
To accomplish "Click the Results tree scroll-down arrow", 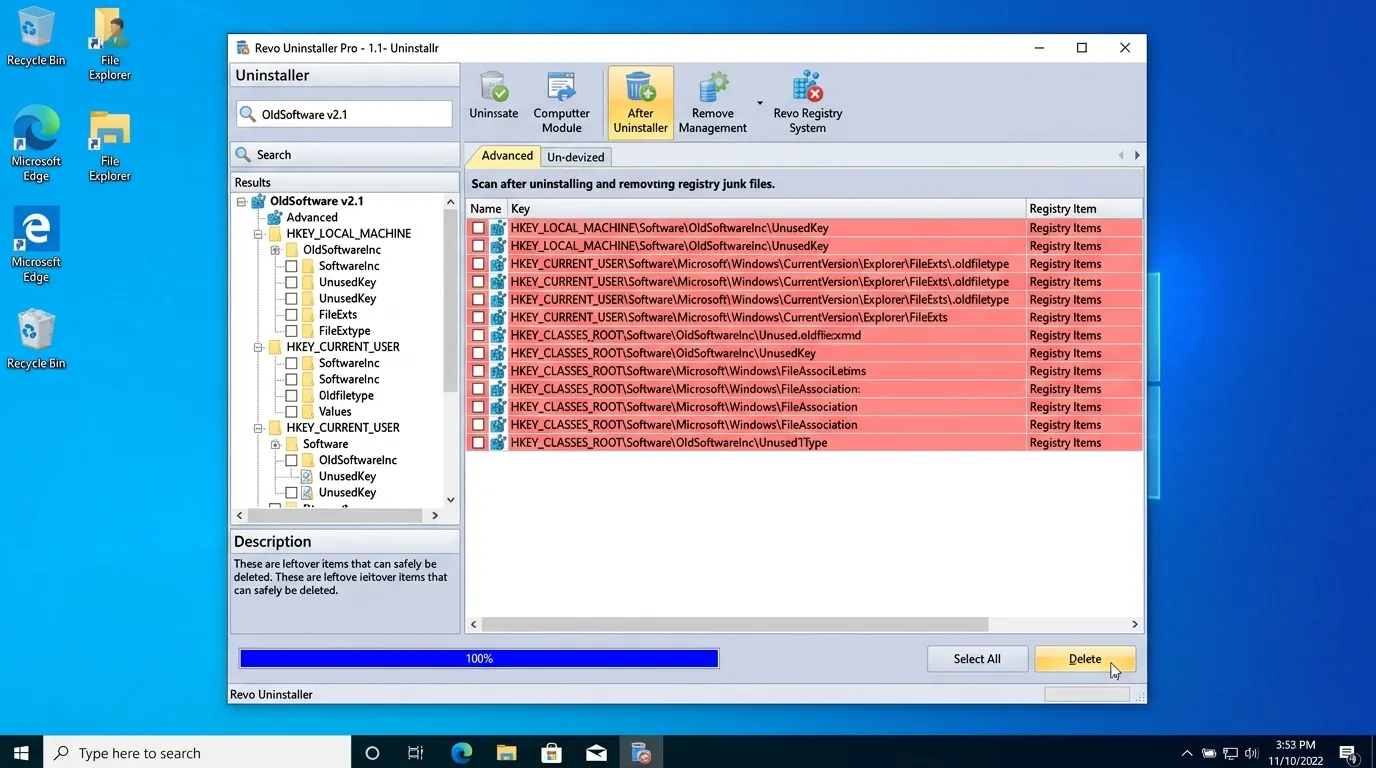I will [x=450, y=500].
